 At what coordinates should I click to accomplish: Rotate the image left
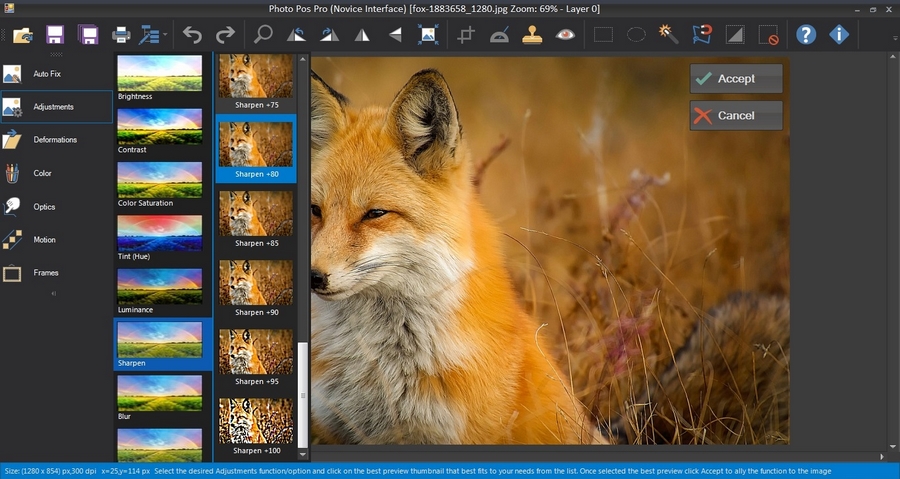coord(296,35)
